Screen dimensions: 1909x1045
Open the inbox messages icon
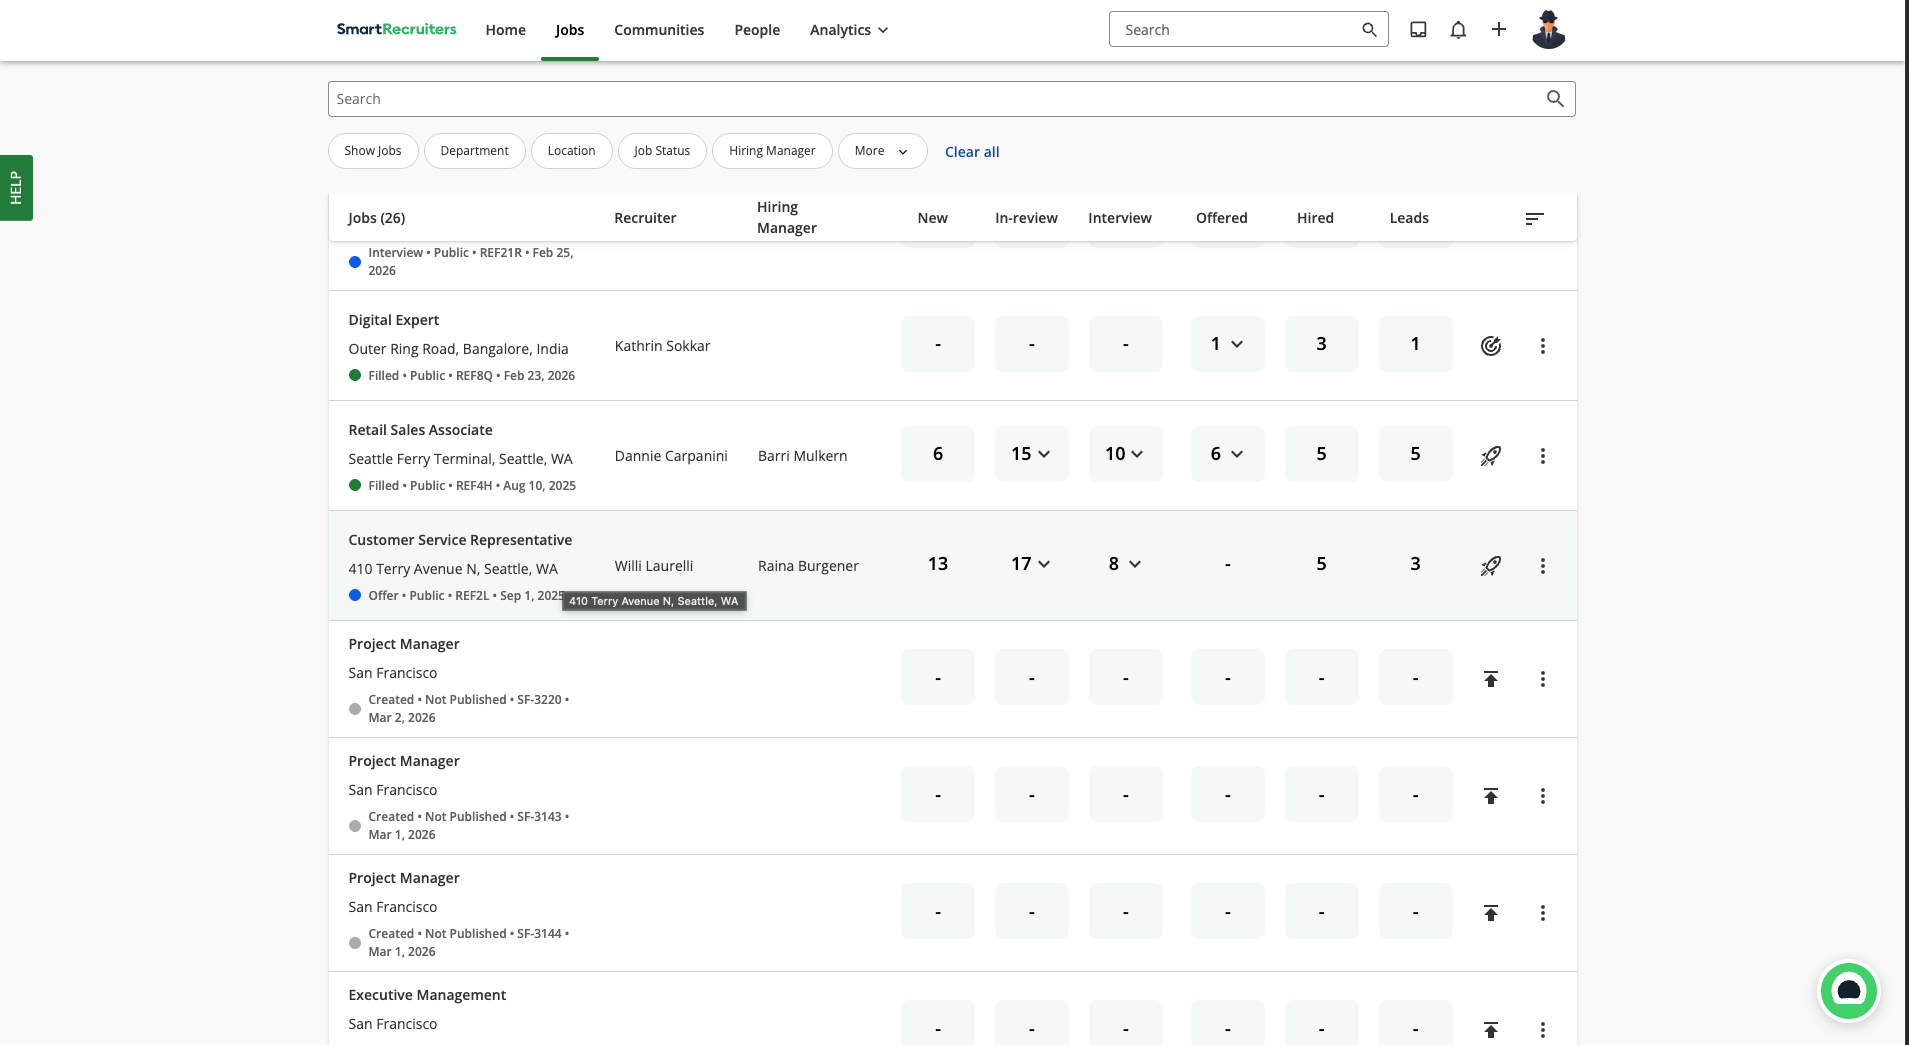pos(1418,30)
